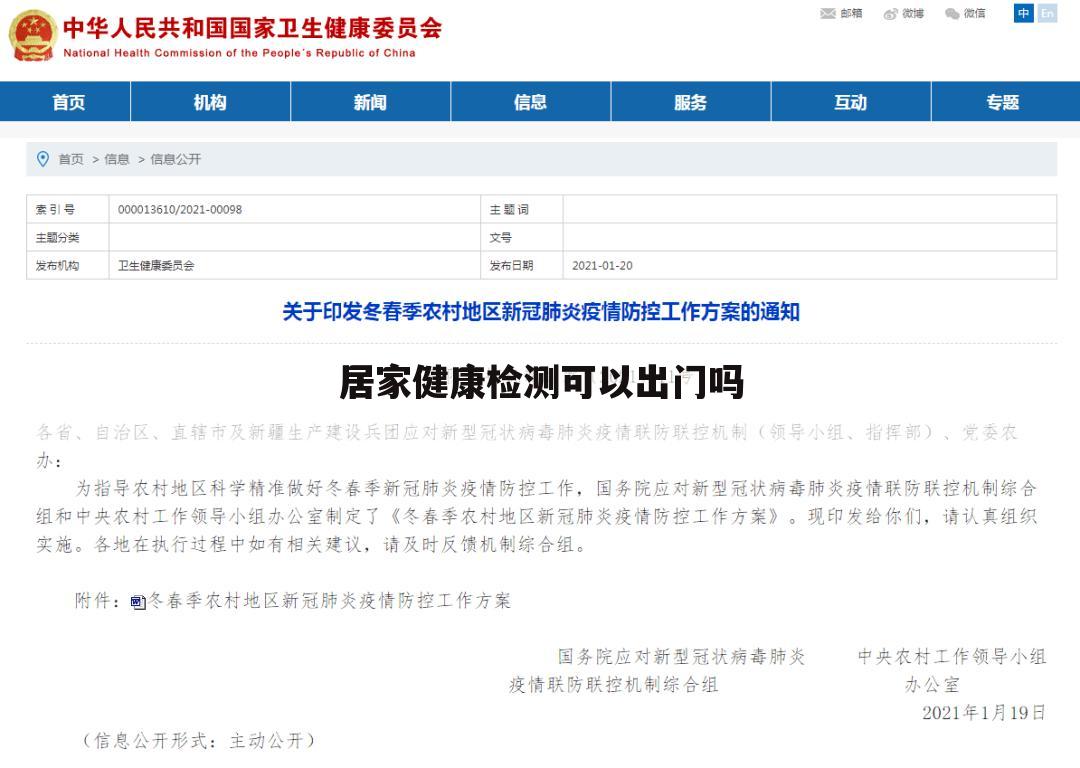Click the overlay headline 居家健康检测可以出门吗

coord(541,382)
